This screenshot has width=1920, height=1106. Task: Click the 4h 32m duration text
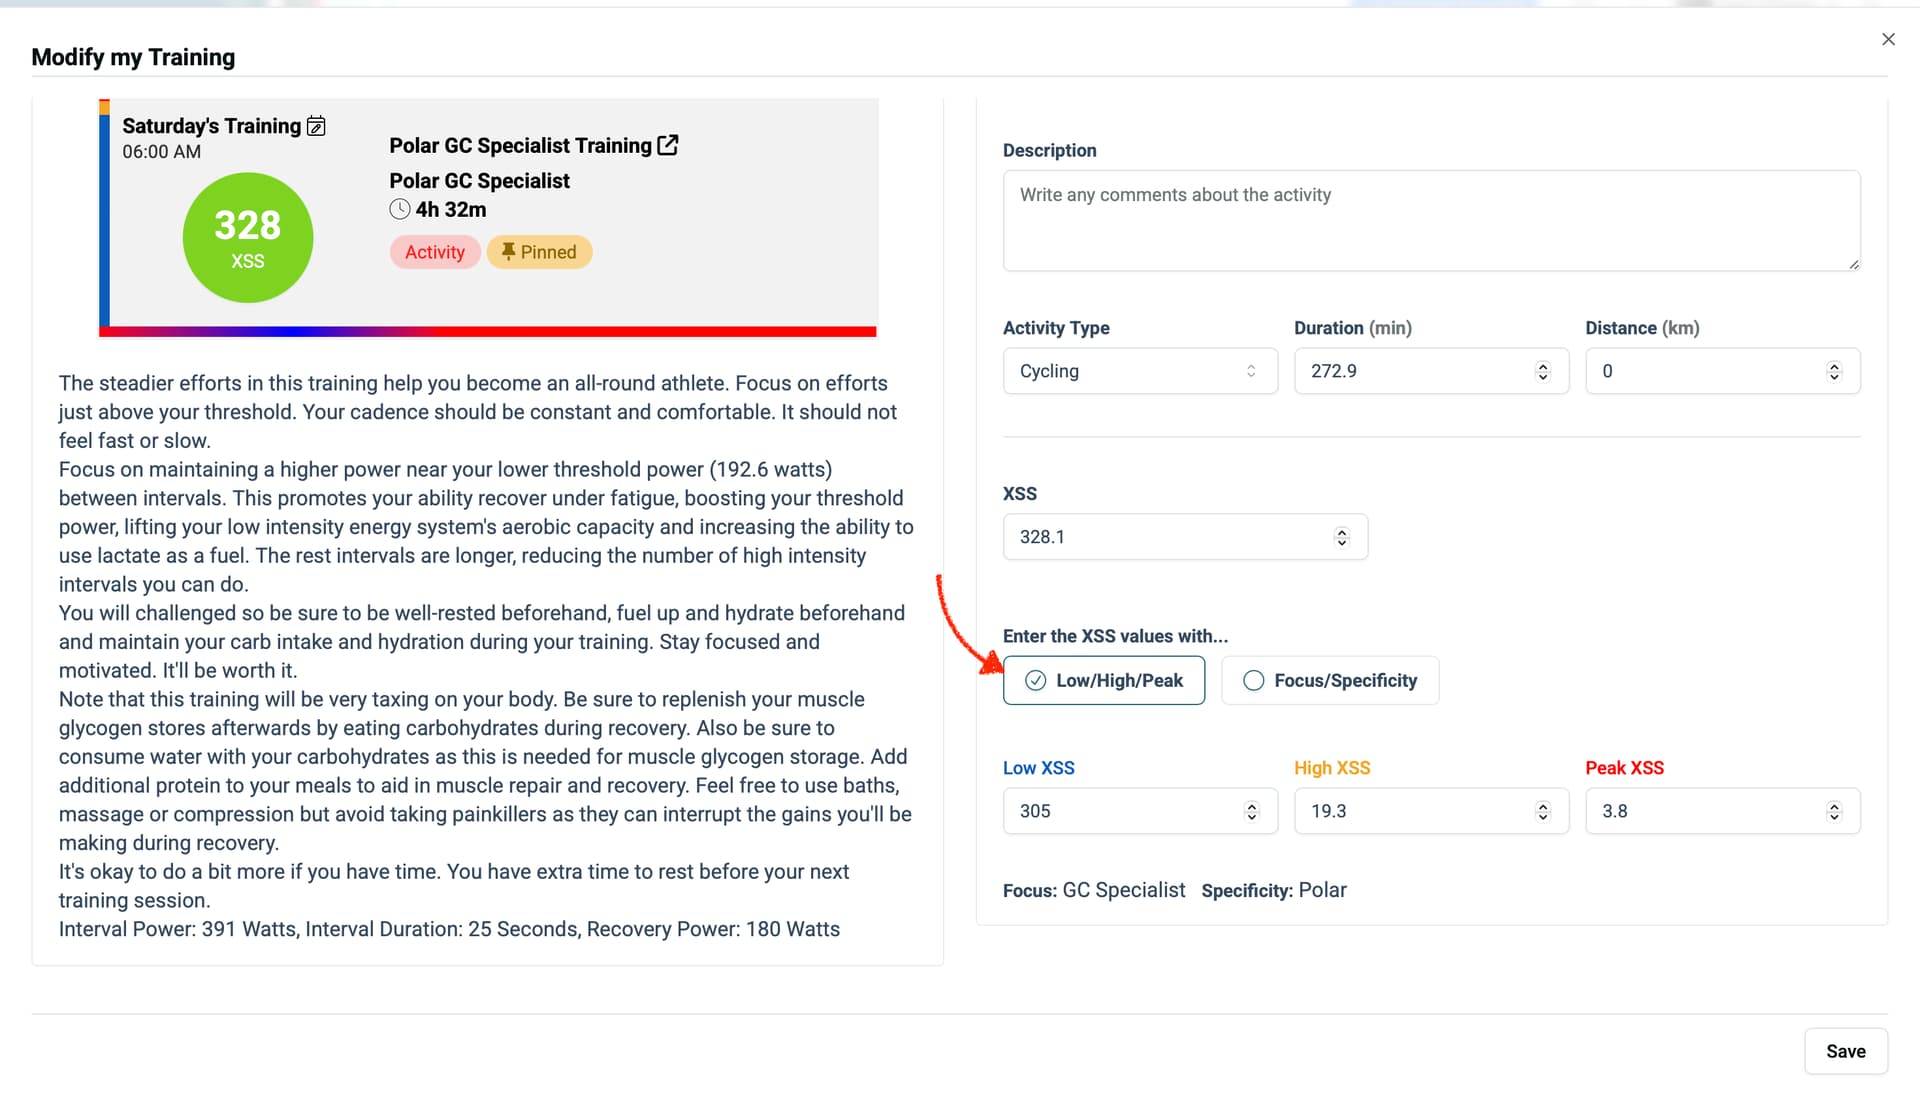[451, 210]
